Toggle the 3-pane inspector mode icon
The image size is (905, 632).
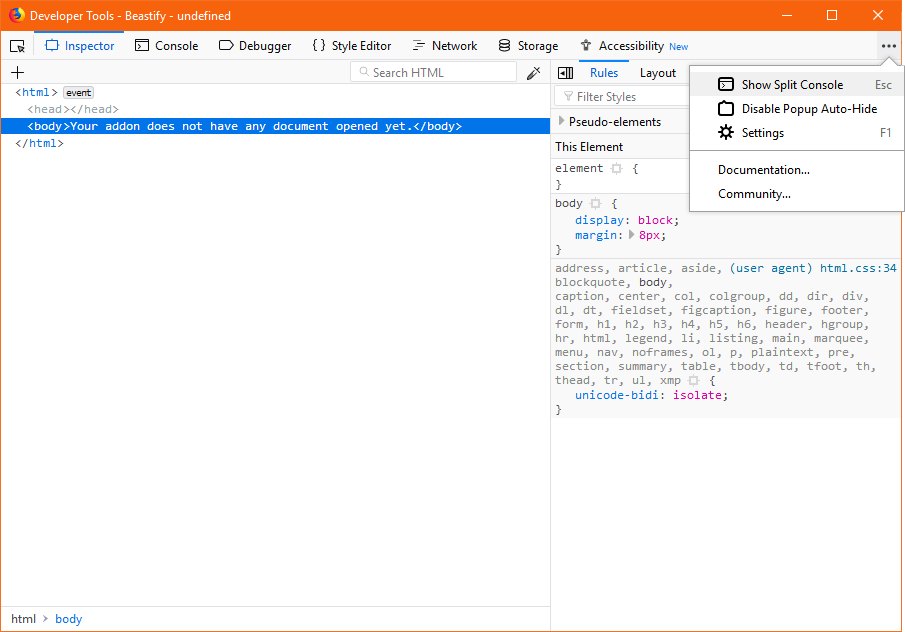(x=565, y=73)
